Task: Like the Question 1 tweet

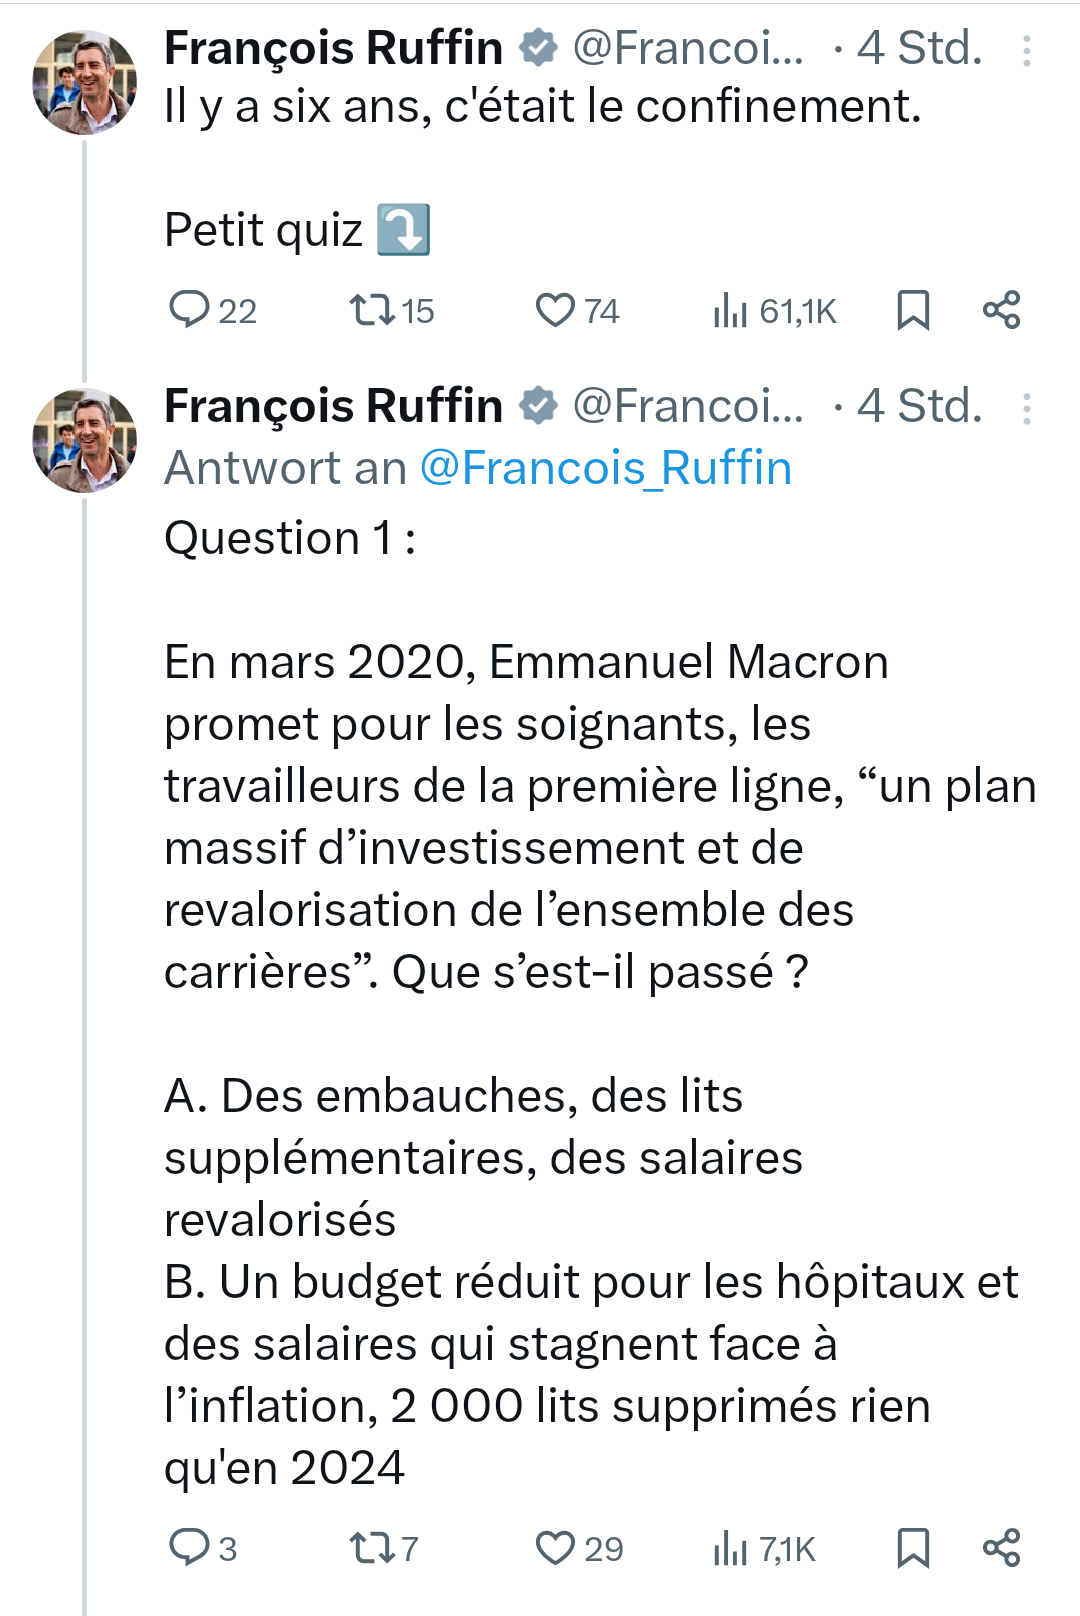Action: point(558,1548)
